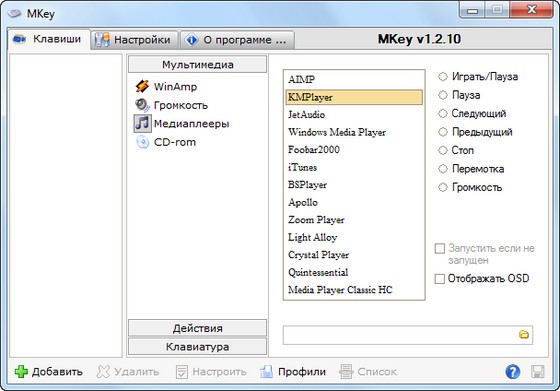The width and height of the screenshot is (560, 391).
Task: Select the WinAmp lightning icon
Action: 142,86
